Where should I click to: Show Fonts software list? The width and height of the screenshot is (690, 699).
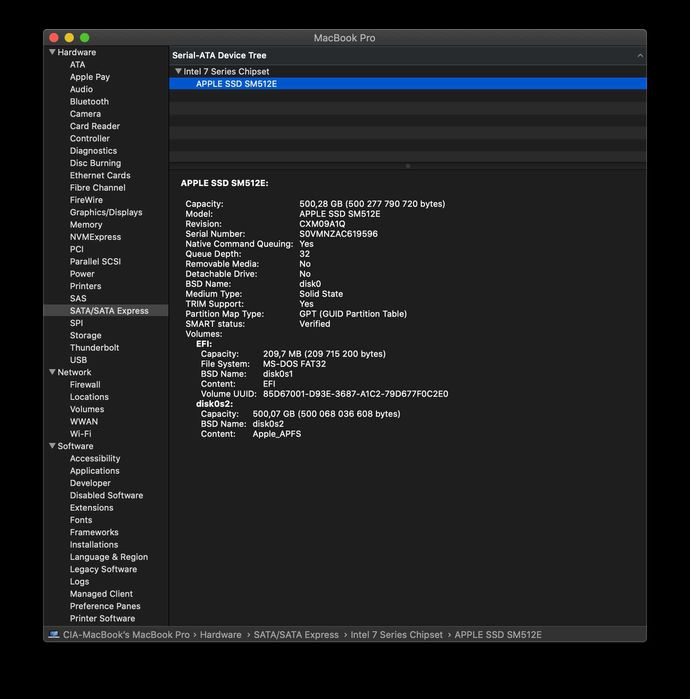pos(81,520)
